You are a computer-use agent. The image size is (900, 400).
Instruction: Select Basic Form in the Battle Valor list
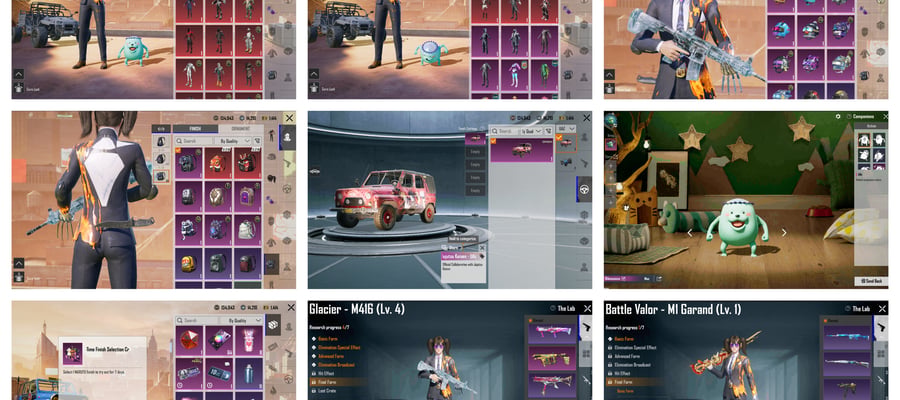pyautogui.click(x=623, y=339)
